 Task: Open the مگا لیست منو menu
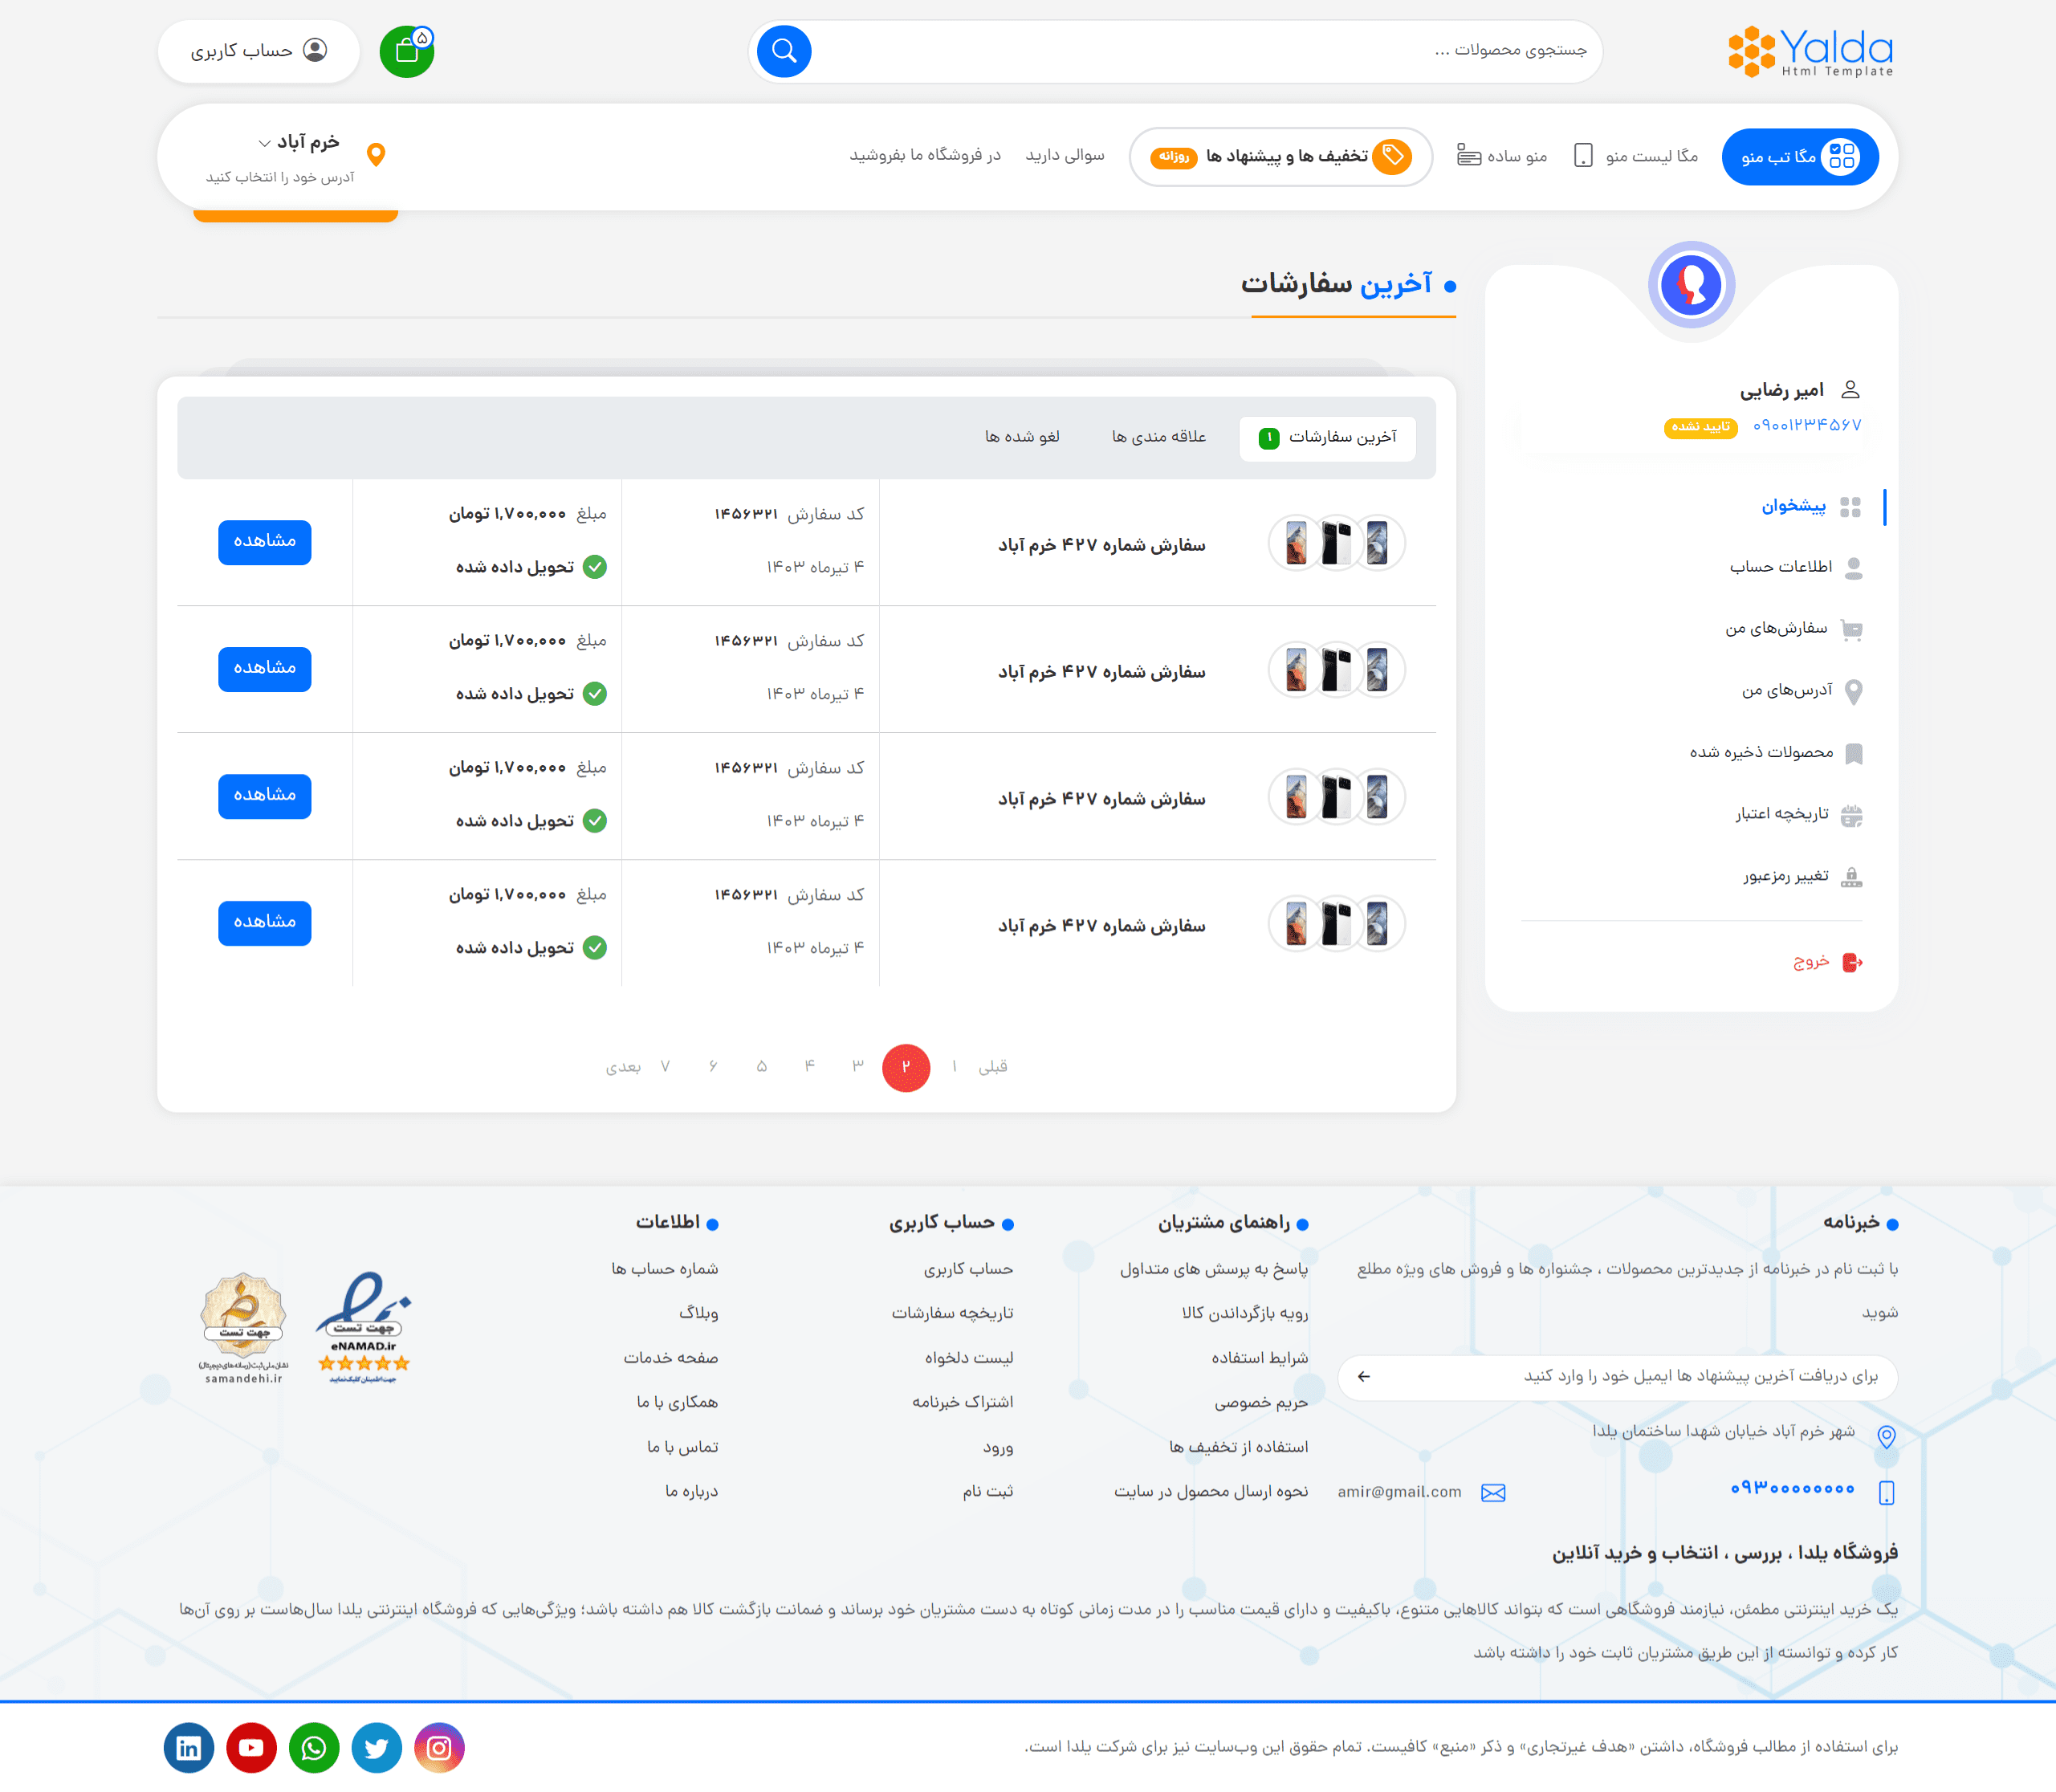(x=1636, y=156)
